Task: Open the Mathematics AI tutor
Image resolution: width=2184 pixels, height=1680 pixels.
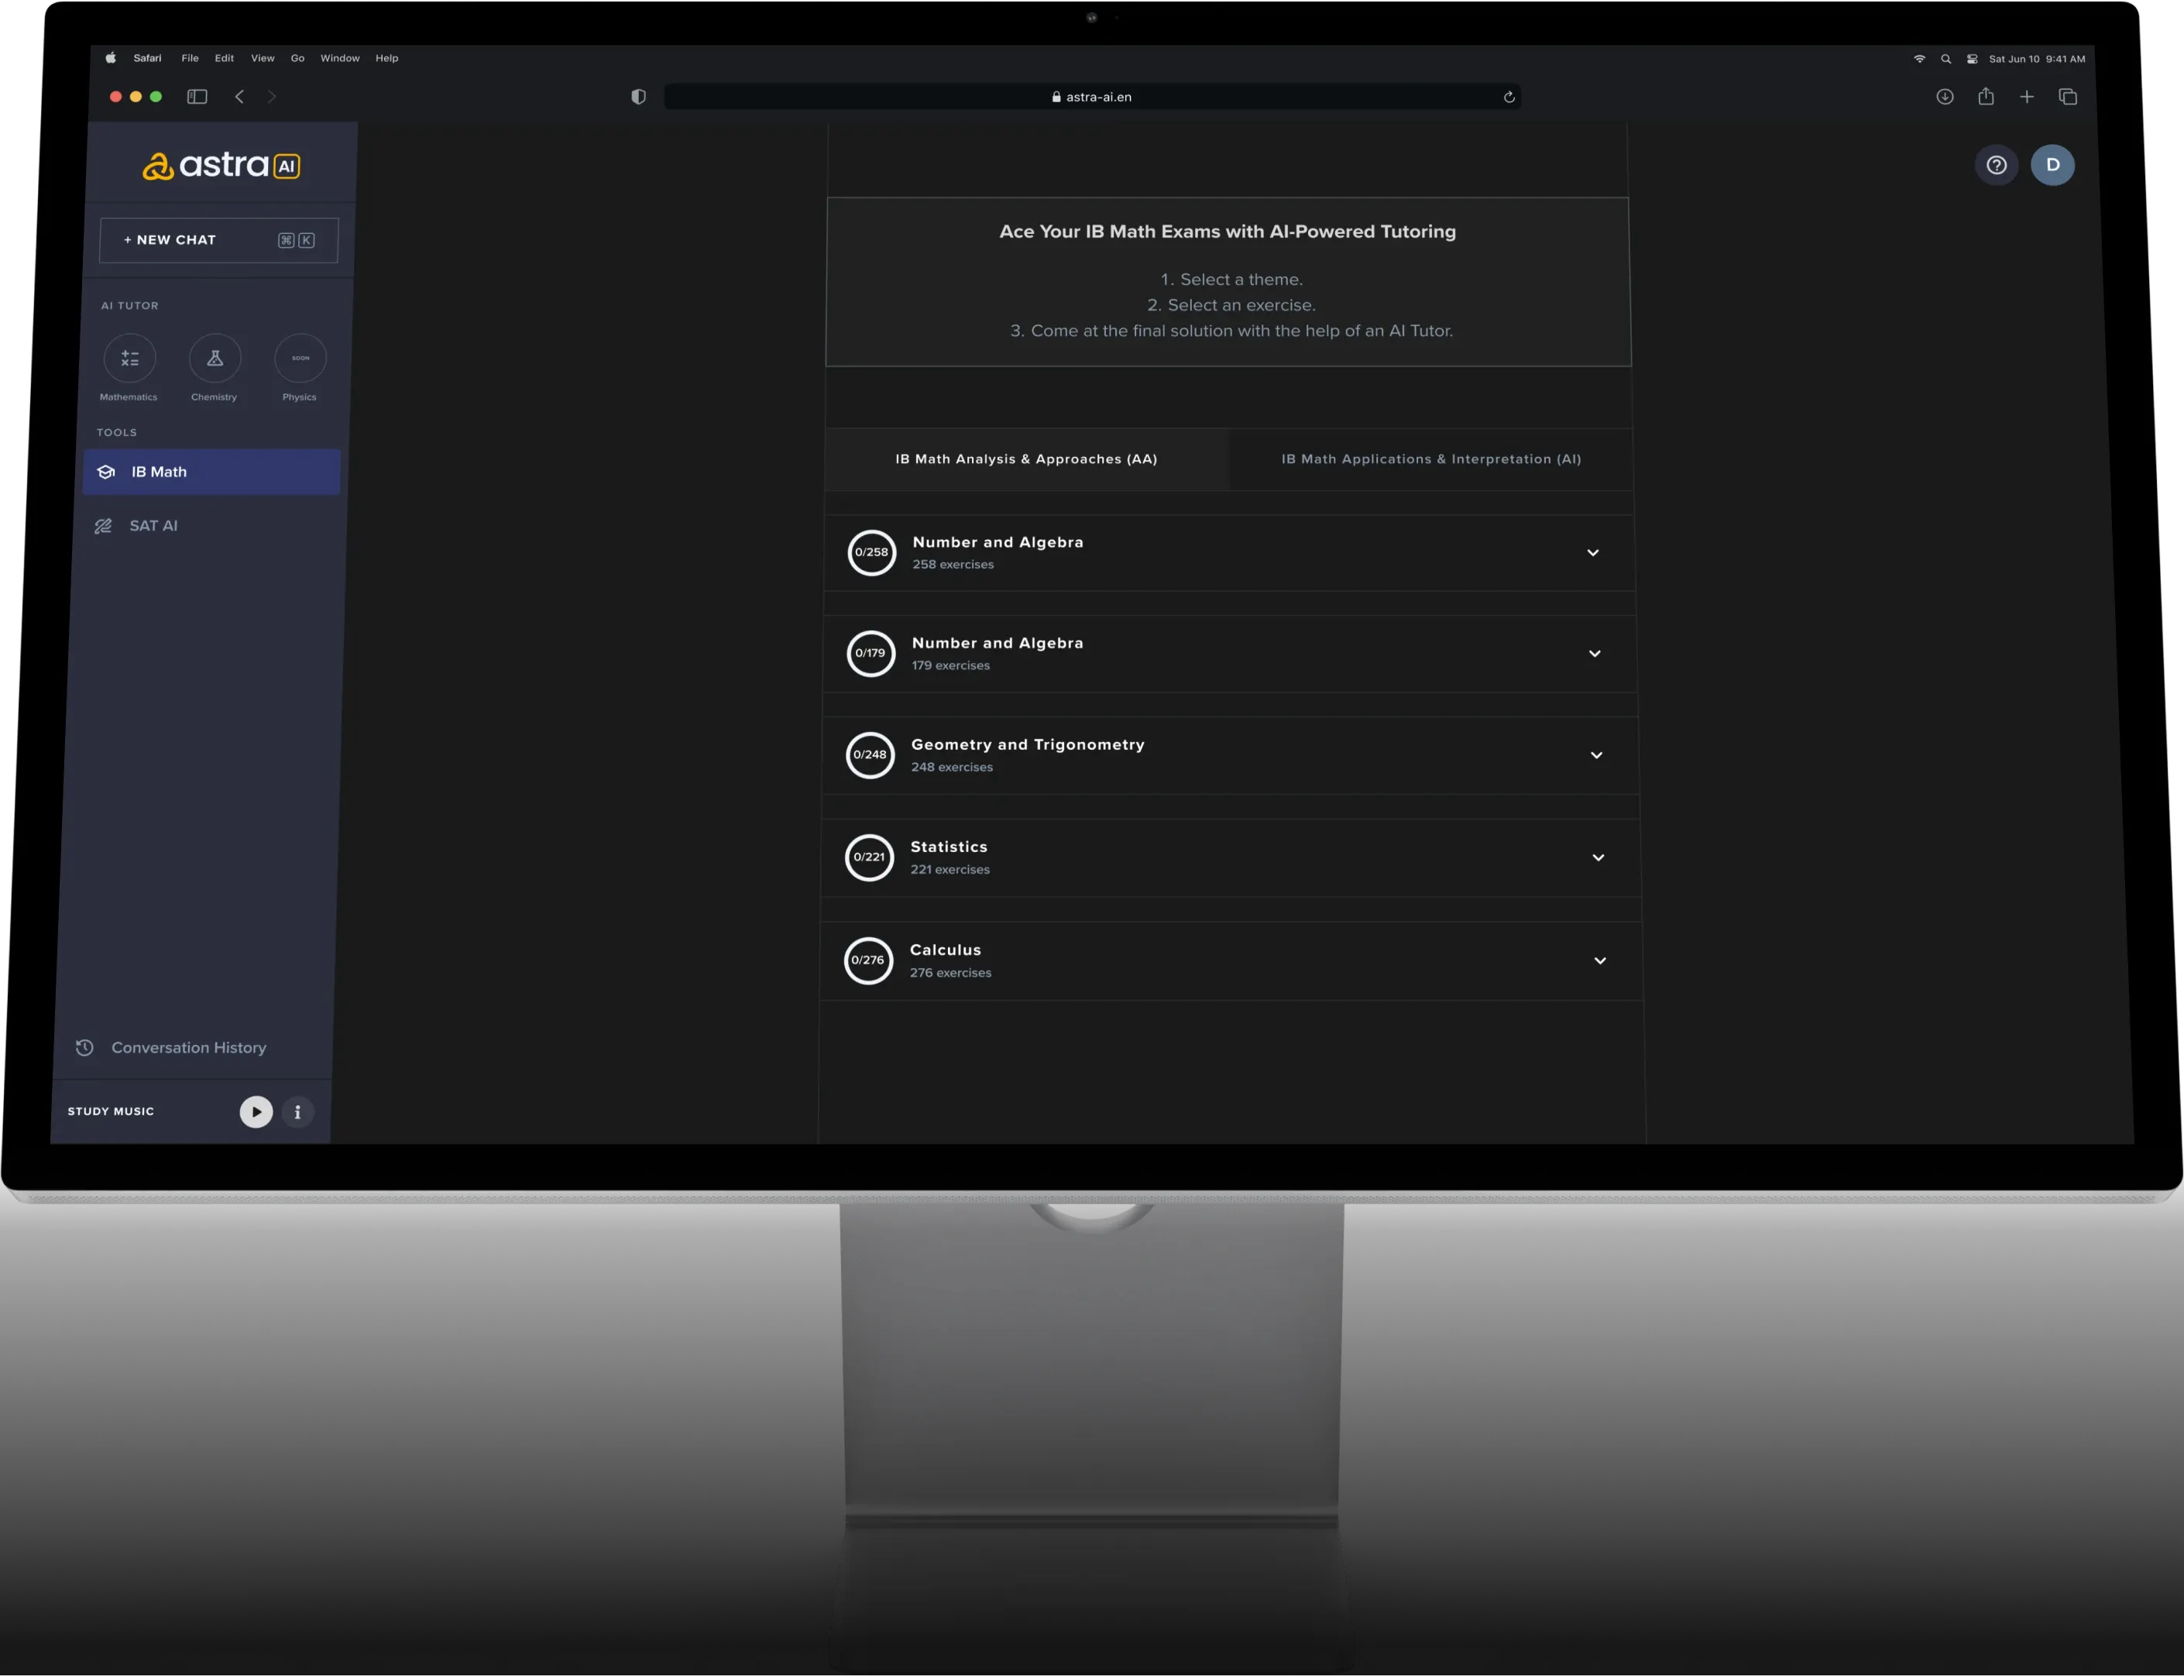Action: 130,358
